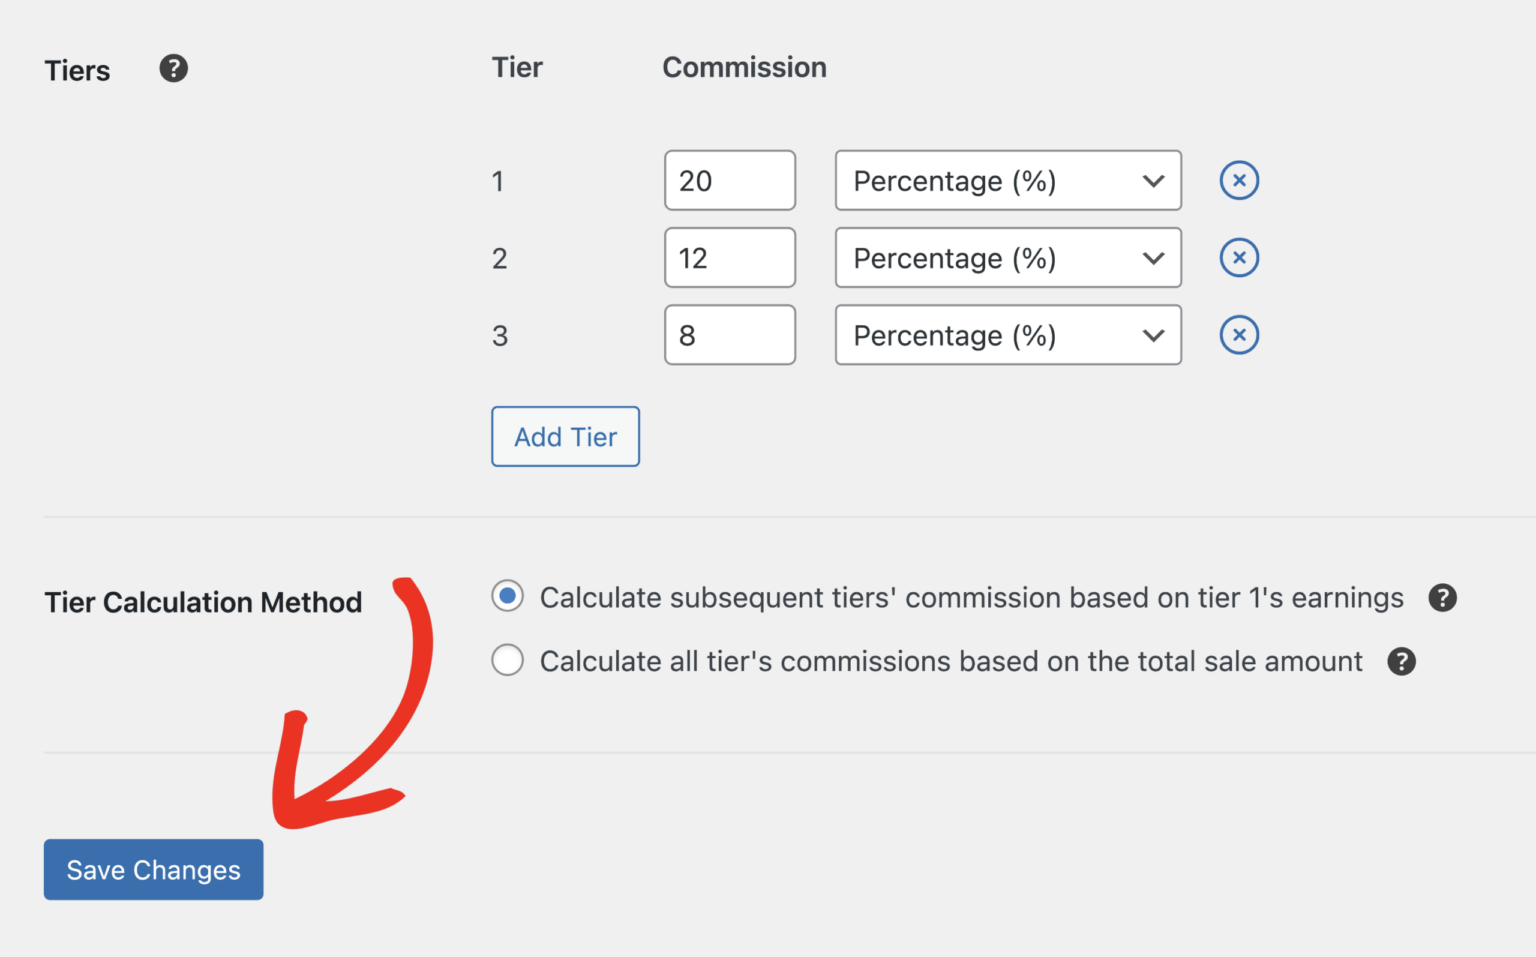Screen dimensions: 1536x957
Task: Select "Calculate all tier's commissions based on total sale amount"
Action: [x=507, y=660]
